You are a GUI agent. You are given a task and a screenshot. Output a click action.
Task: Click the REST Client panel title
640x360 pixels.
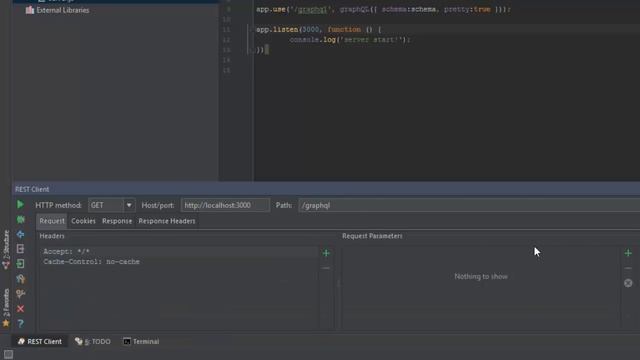pyautogui.click(x=32, y=189)
